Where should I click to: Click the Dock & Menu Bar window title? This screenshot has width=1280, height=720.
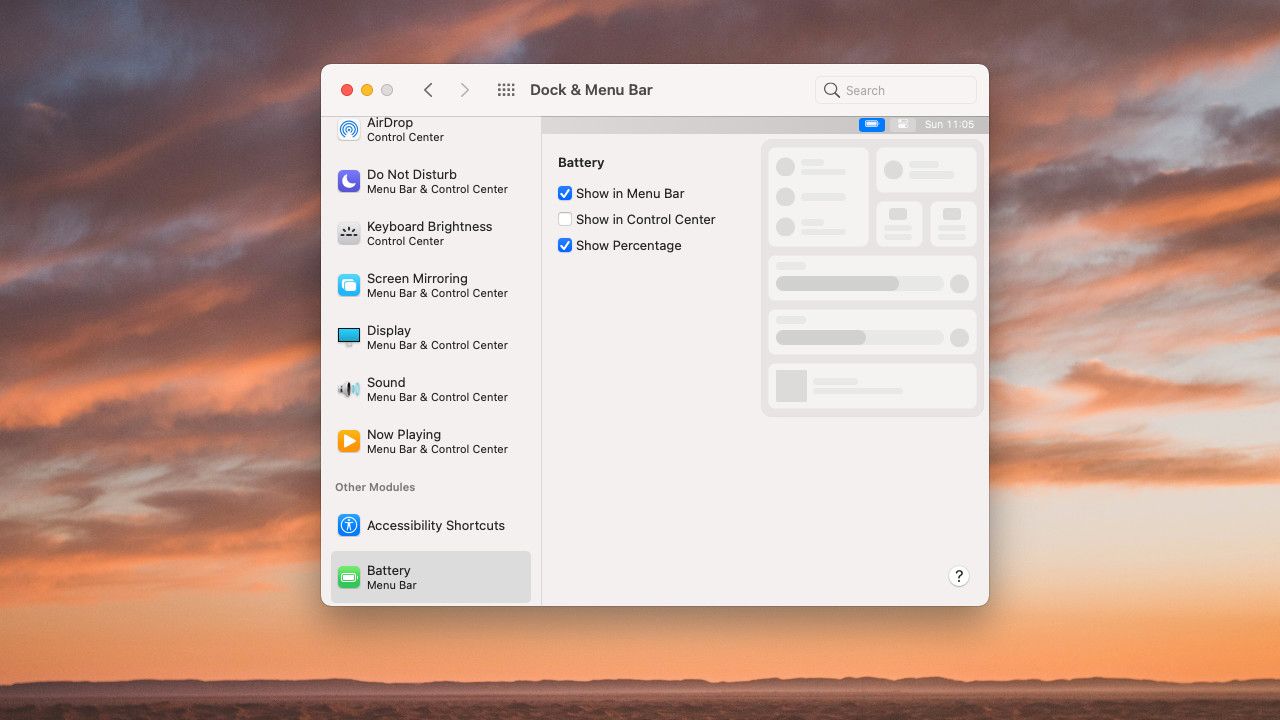point(591,90)
